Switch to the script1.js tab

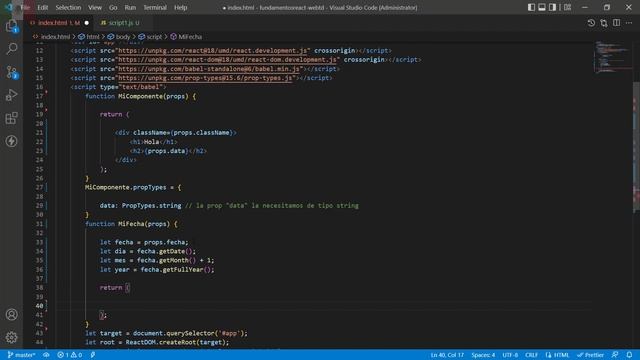(x=122, y=23)
